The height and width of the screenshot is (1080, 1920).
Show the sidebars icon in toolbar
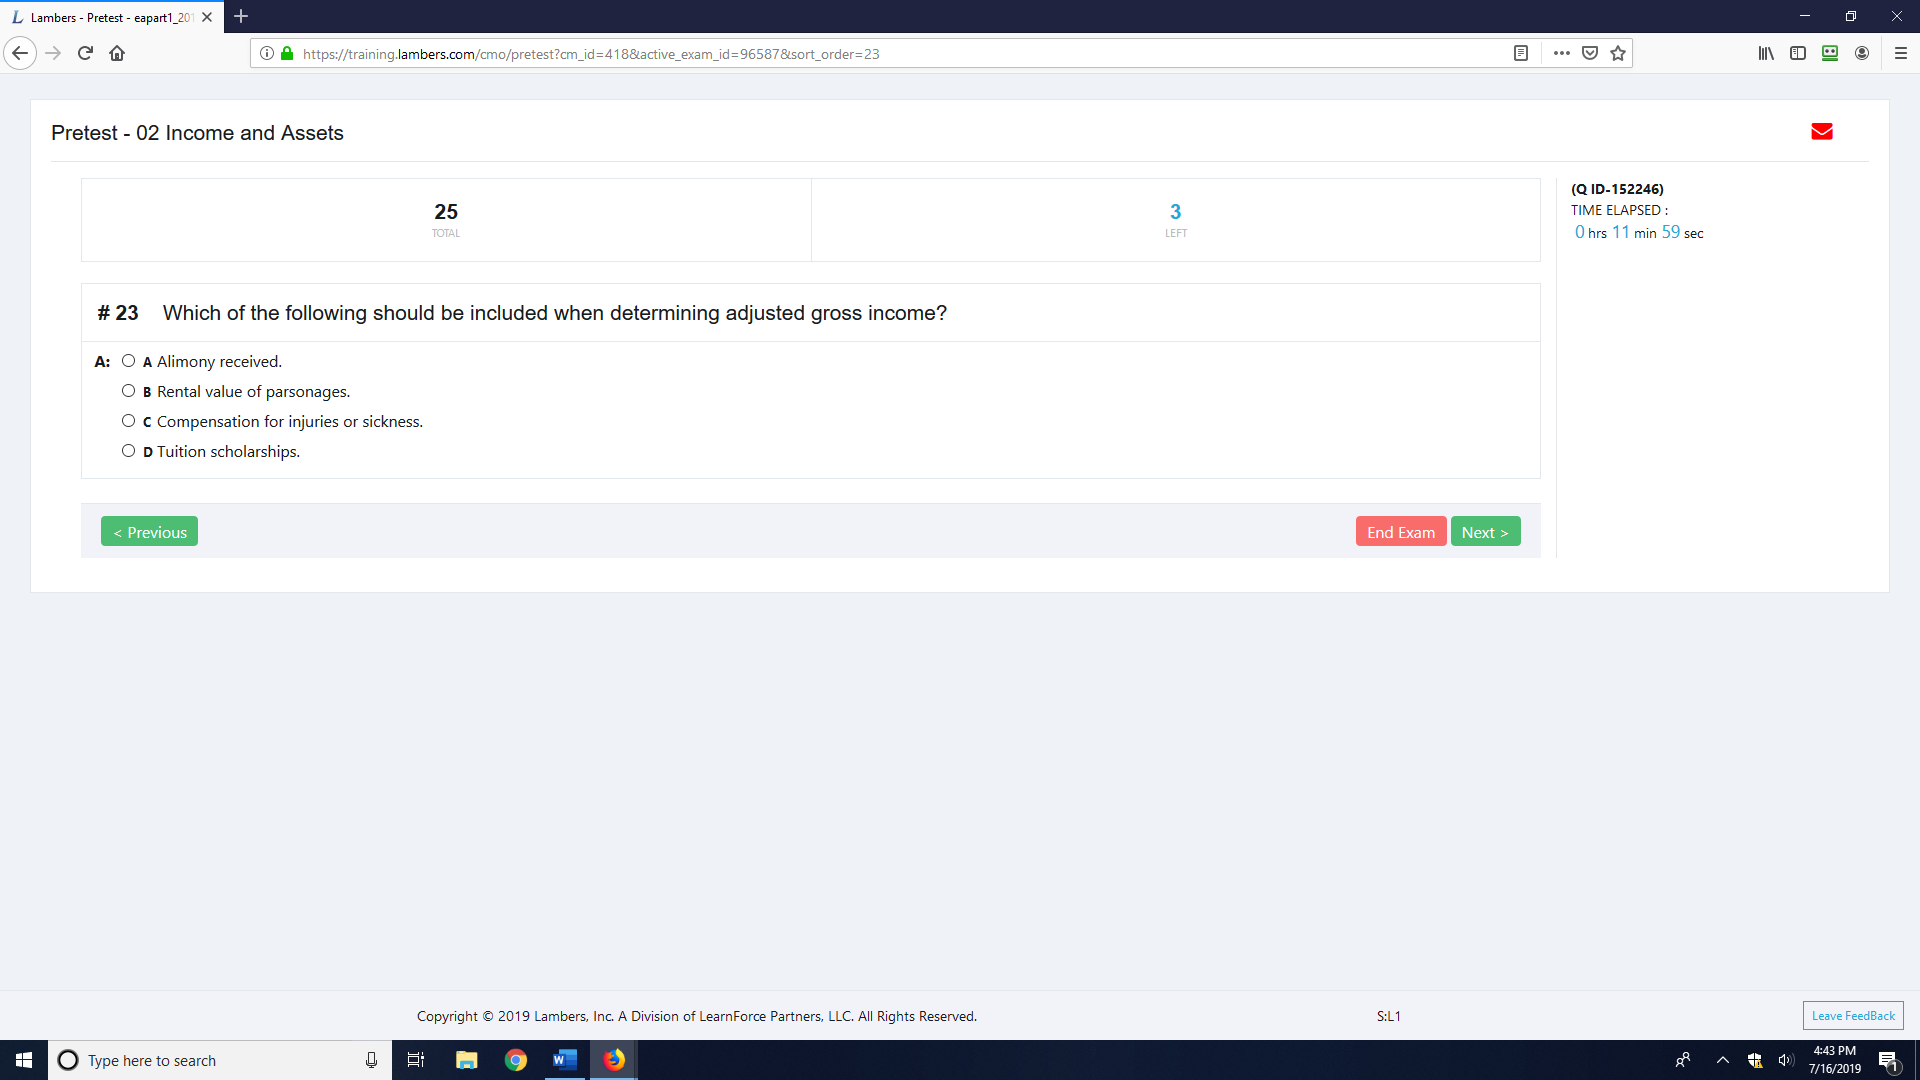(1798, 54)
